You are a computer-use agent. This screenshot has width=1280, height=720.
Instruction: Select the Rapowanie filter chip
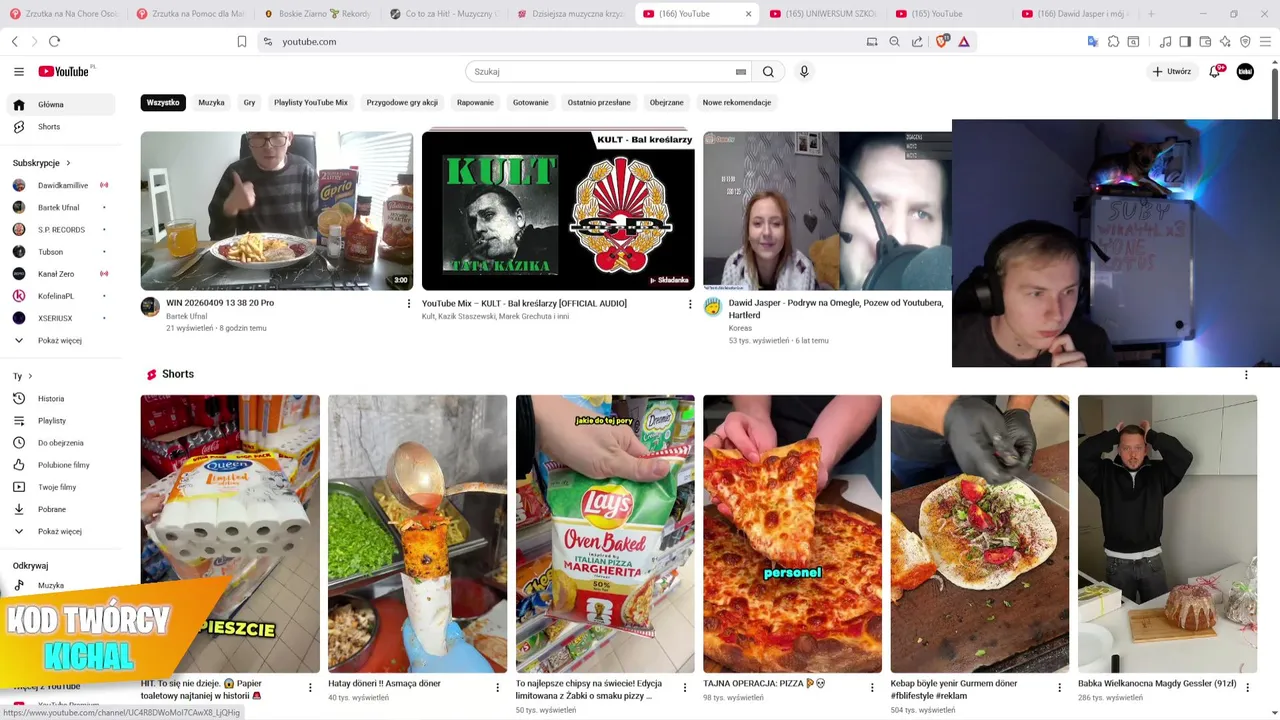[475, 102]
